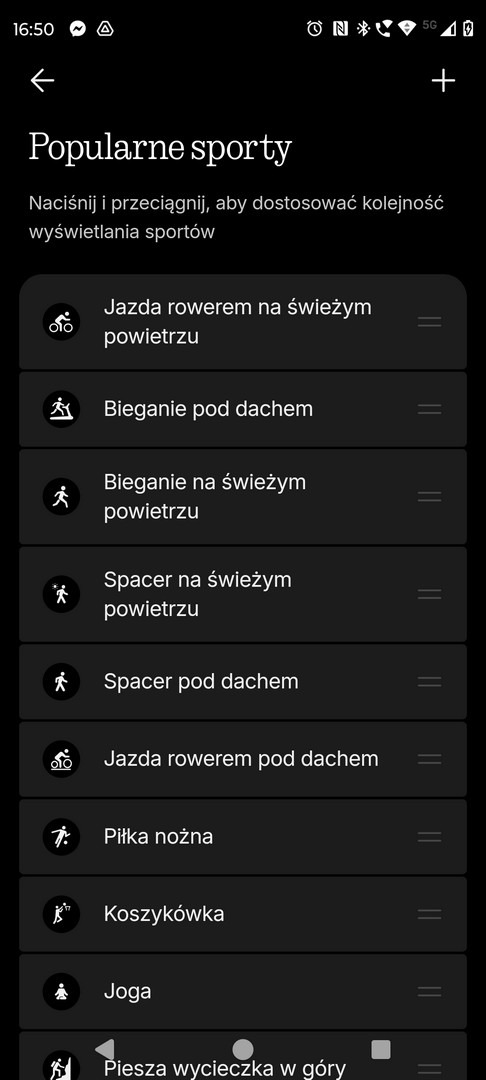
Task: Tap the outdoor cycling icon
Action: (61, 322)
